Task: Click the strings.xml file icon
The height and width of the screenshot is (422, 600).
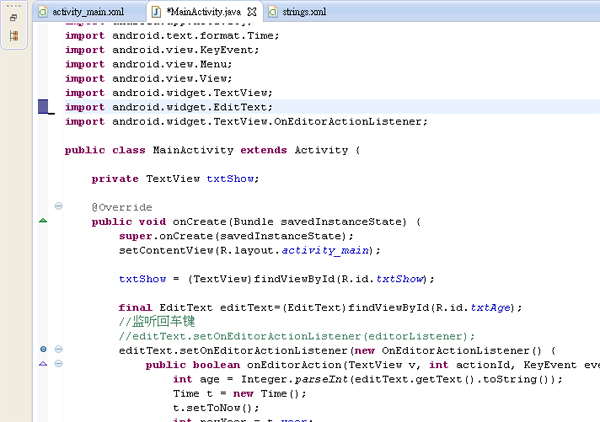Action: tap(273, 12)
